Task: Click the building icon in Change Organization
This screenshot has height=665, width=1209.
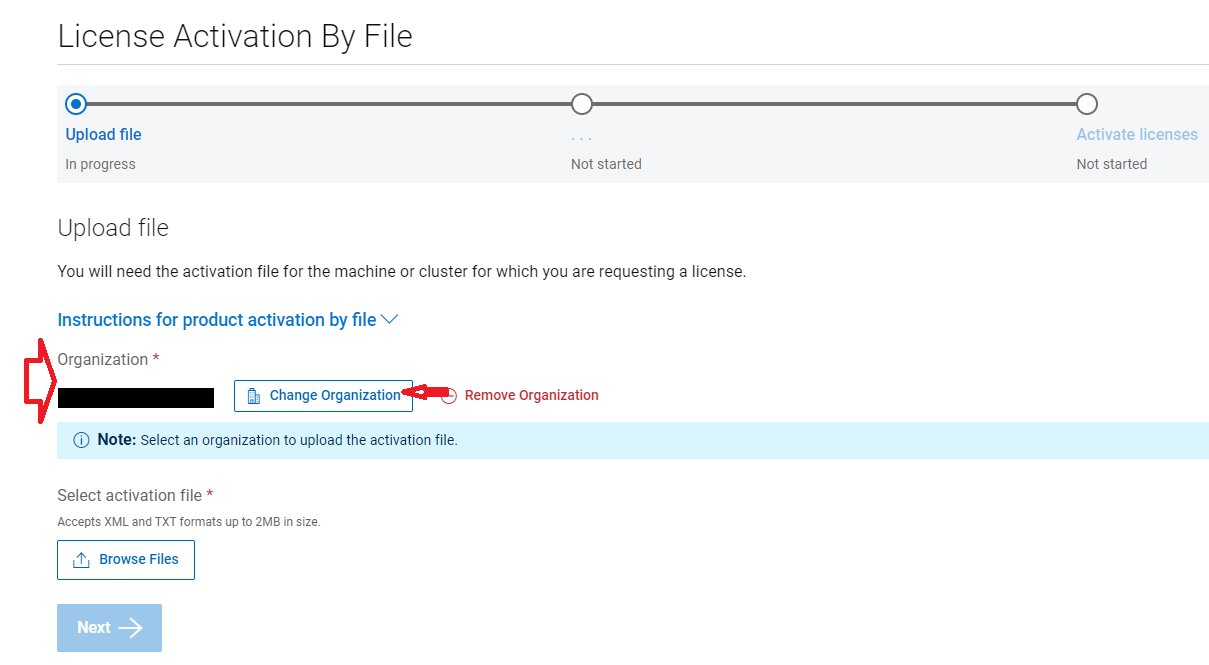Action: (x=253, y=396)
